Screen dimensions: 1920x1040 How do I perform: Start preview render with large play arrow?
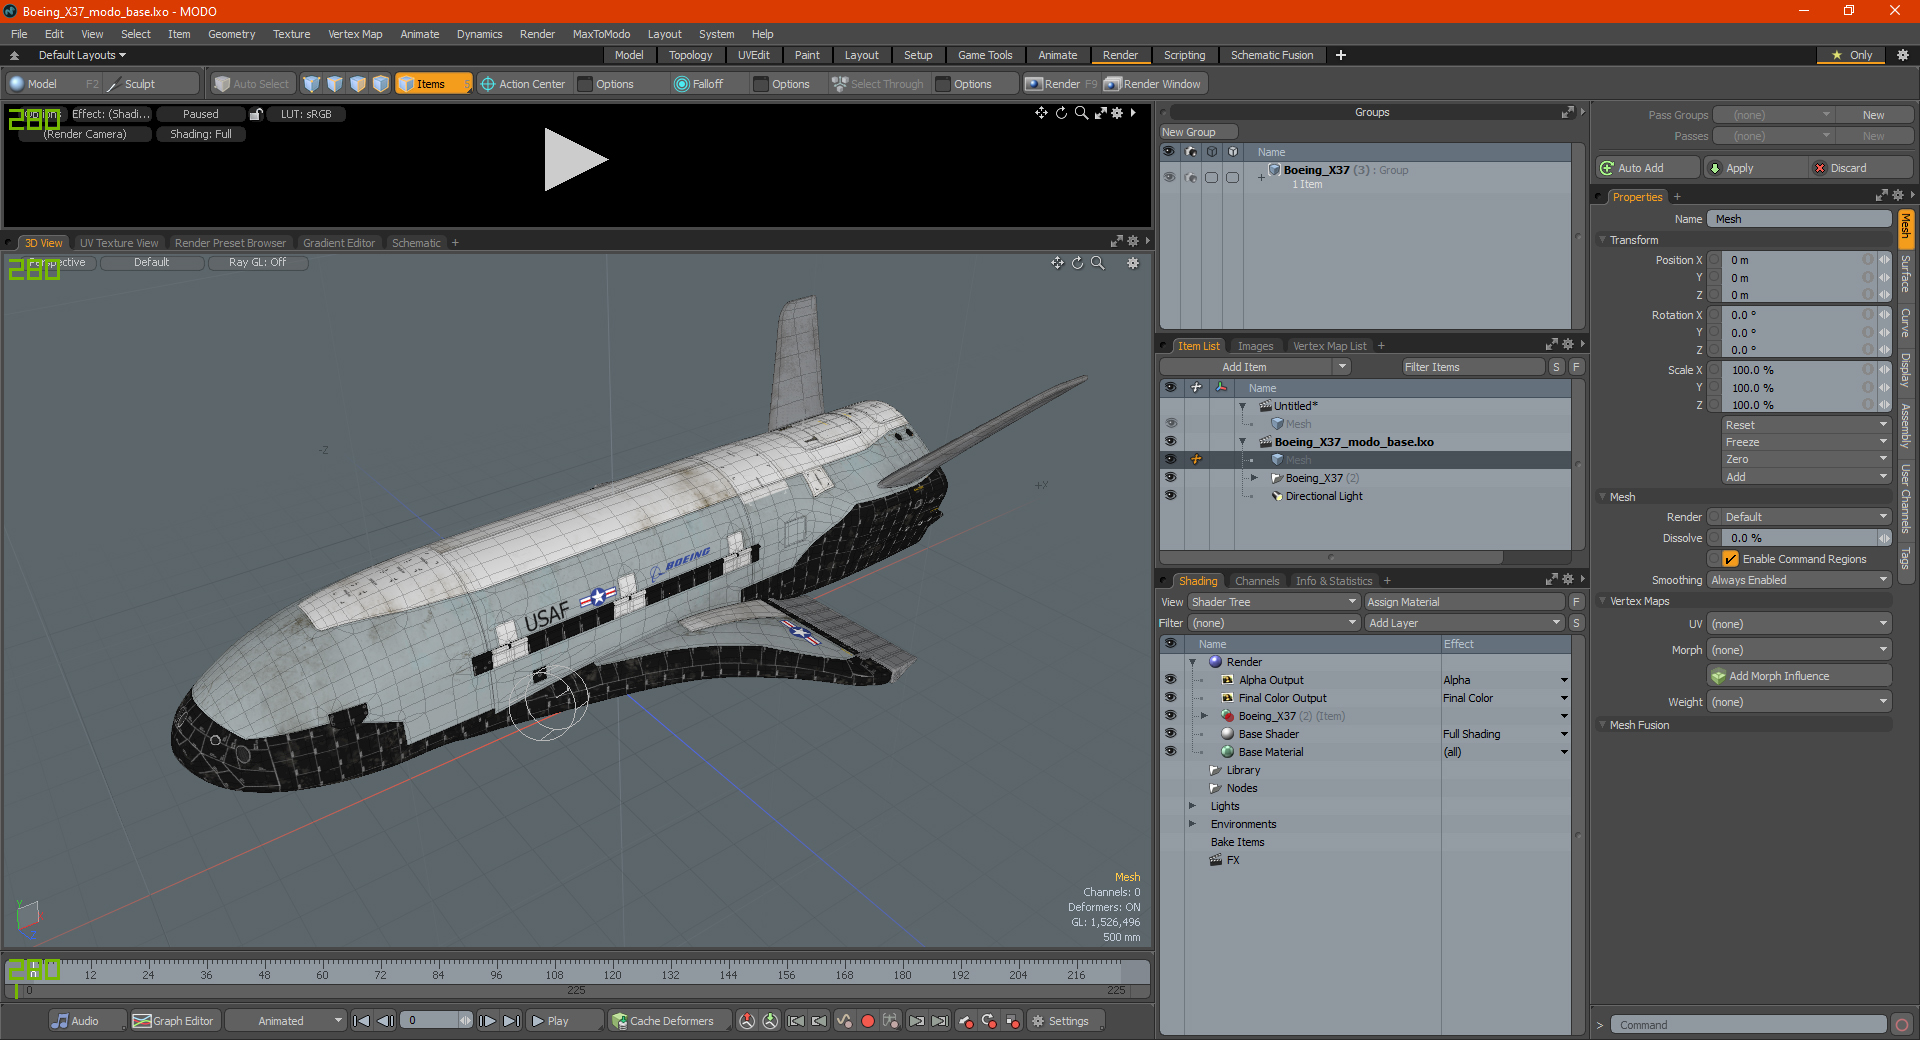(575, 159)
